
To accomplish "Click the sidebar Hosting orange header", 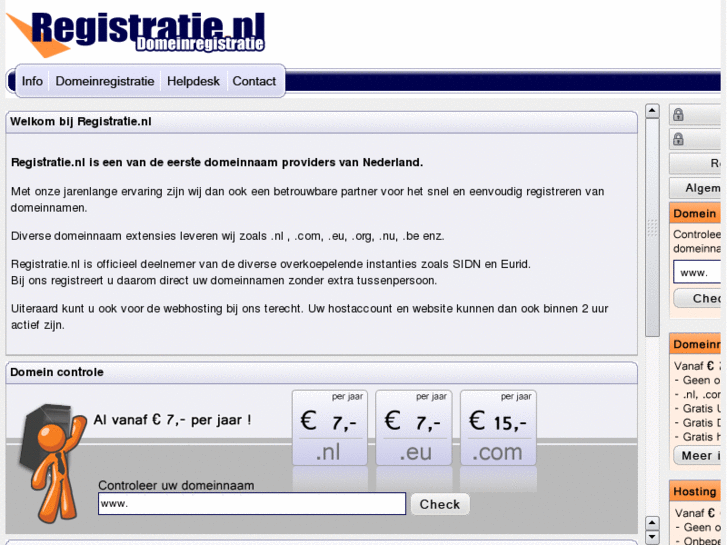I will click(x=695, y=491).
